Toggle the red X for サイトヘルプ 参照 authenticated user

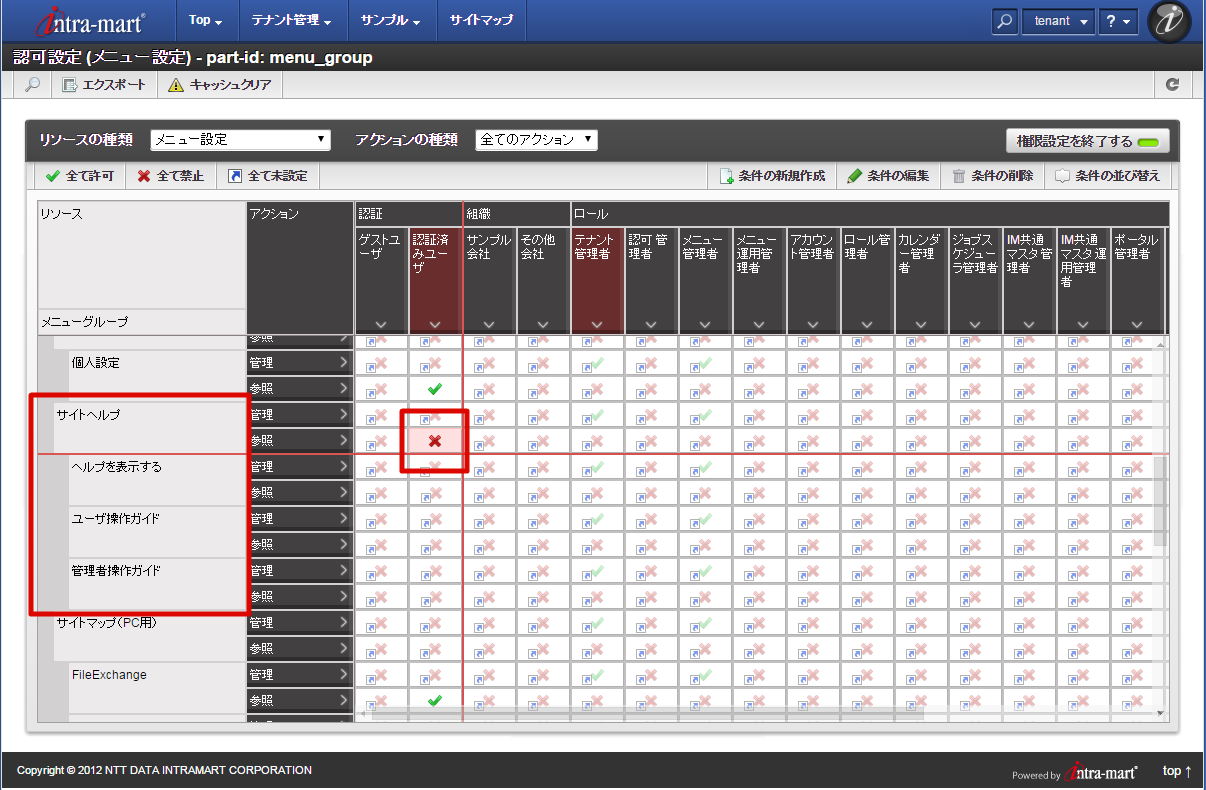(435, 441)
